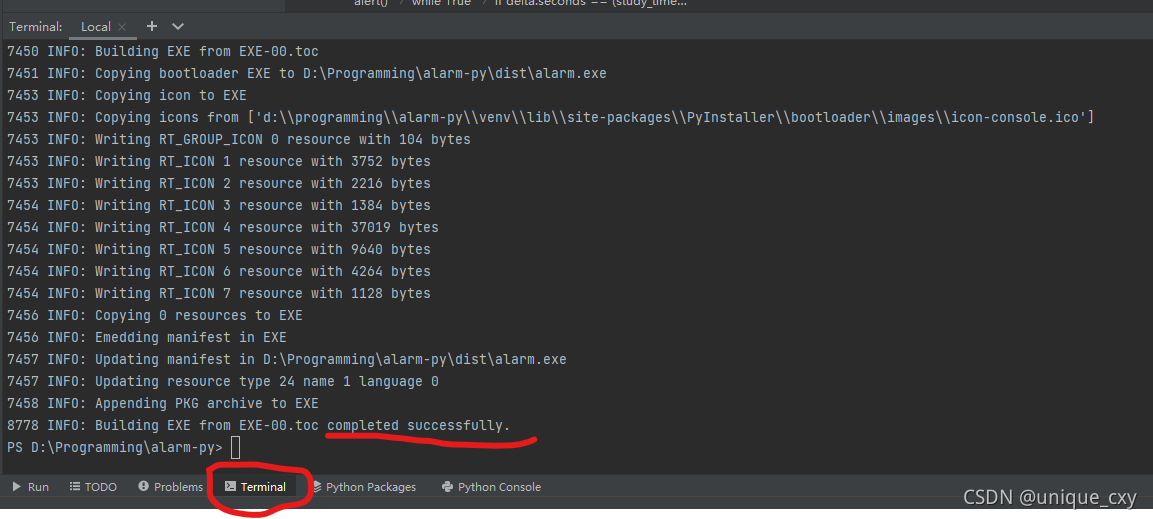
Task: Switch to the Terminal tool window
Action: [256, 487]
